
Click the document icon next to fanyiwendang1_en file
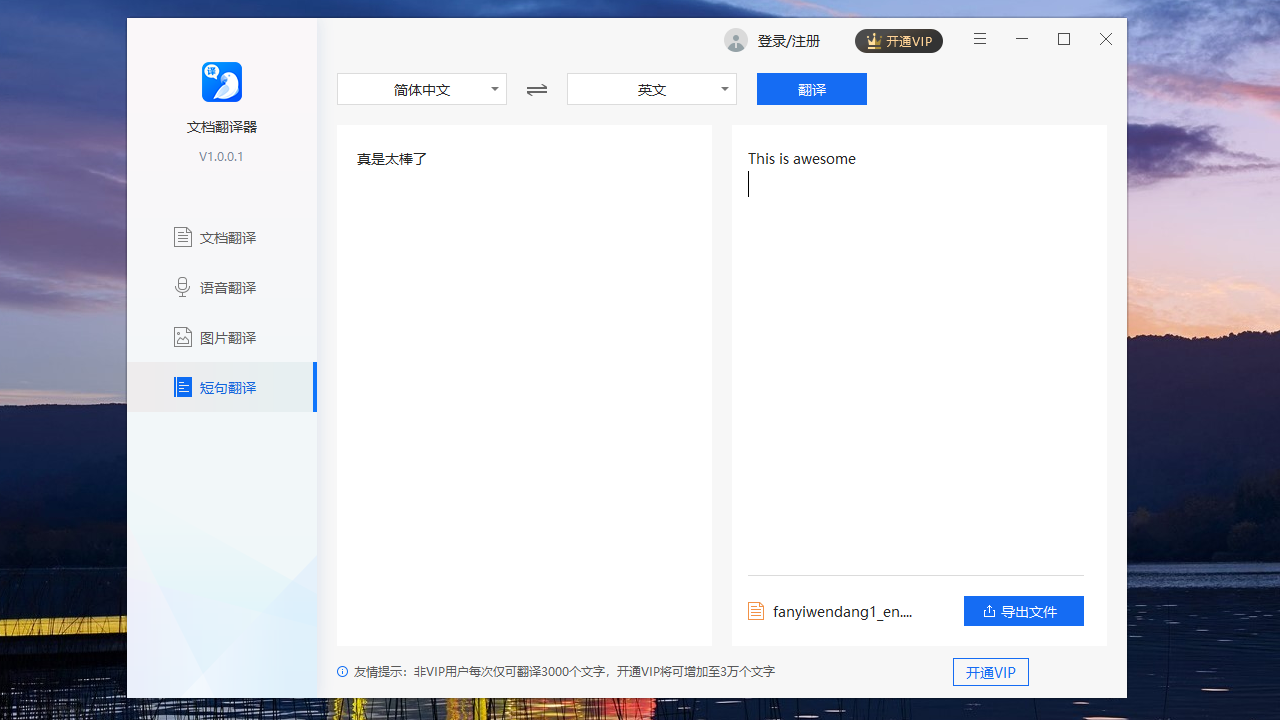756,610
